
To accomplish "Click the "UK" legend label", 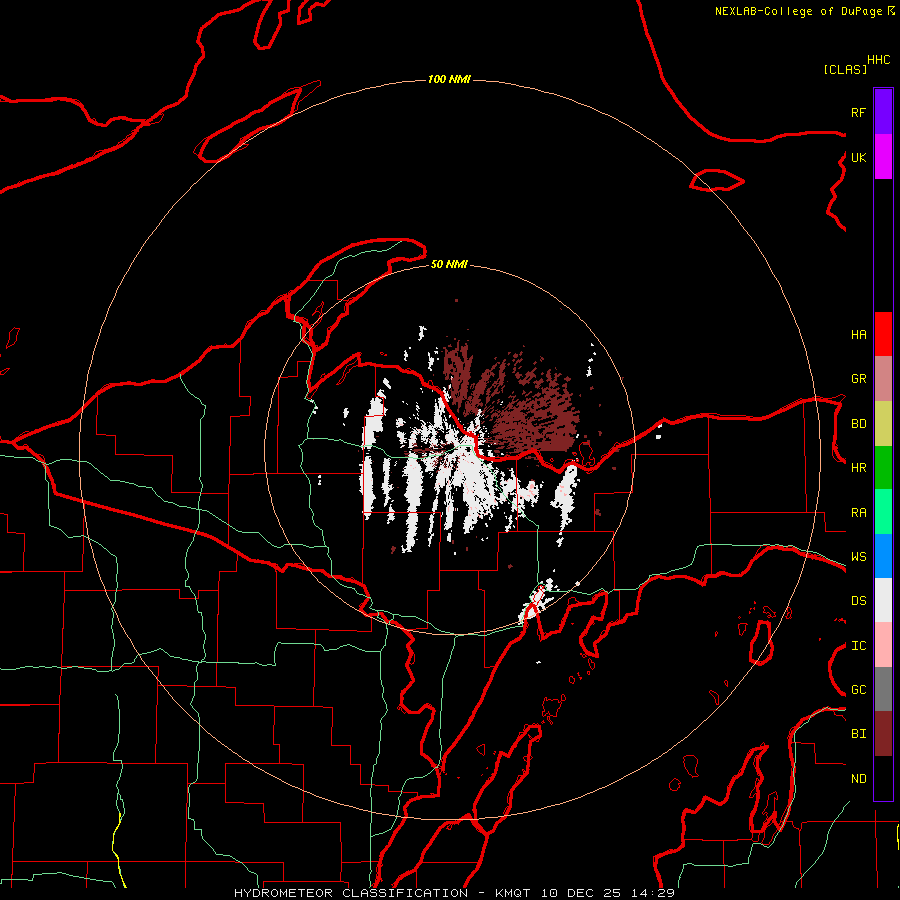I will coord(858,157).
